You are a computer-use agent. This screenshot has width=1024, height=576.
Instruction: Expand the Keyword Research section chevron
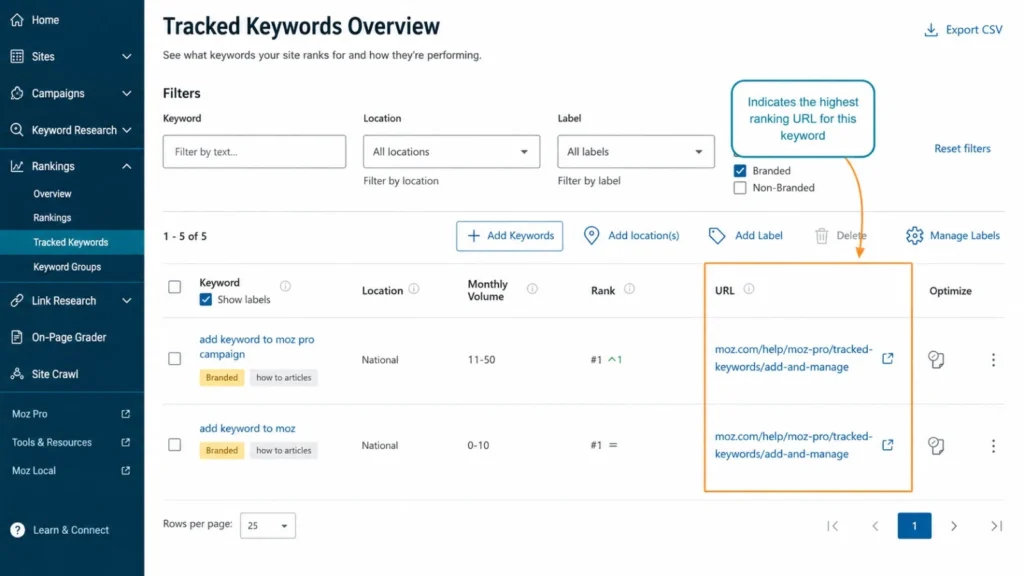coord(127,130)
